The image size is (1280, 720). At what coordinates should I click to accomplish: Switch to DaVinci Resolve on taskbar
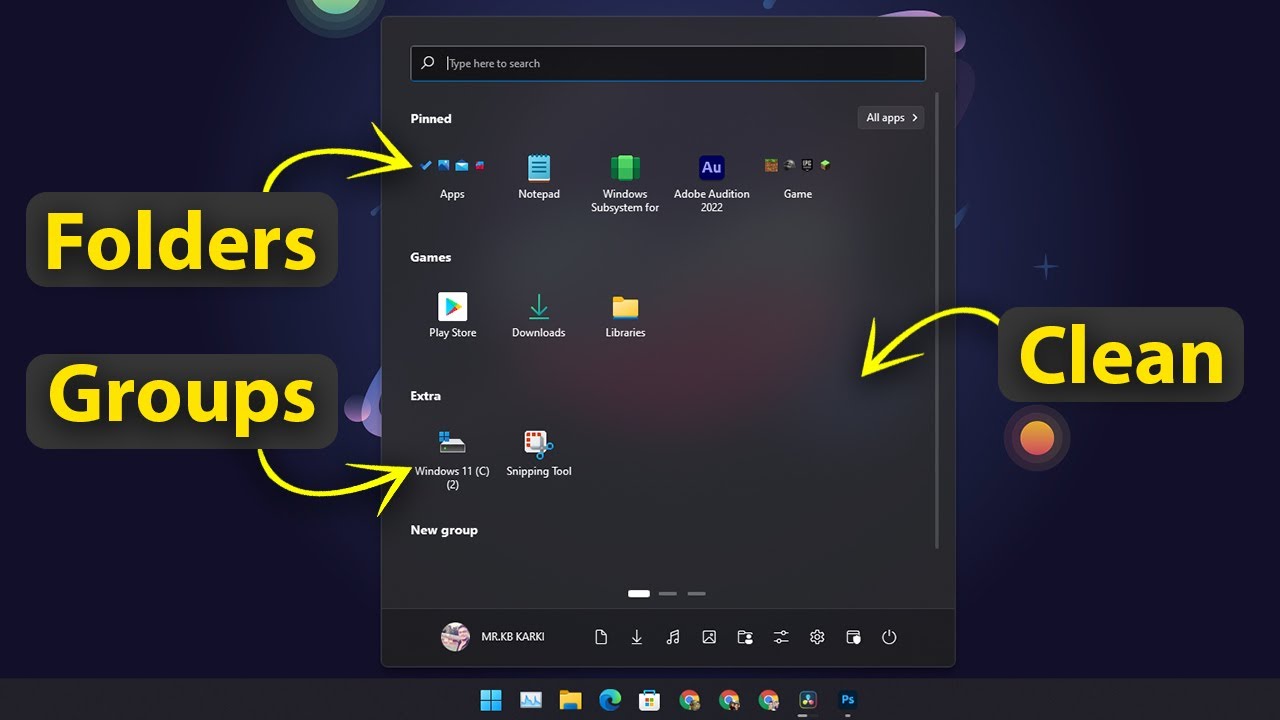click(x=808, y=700)
